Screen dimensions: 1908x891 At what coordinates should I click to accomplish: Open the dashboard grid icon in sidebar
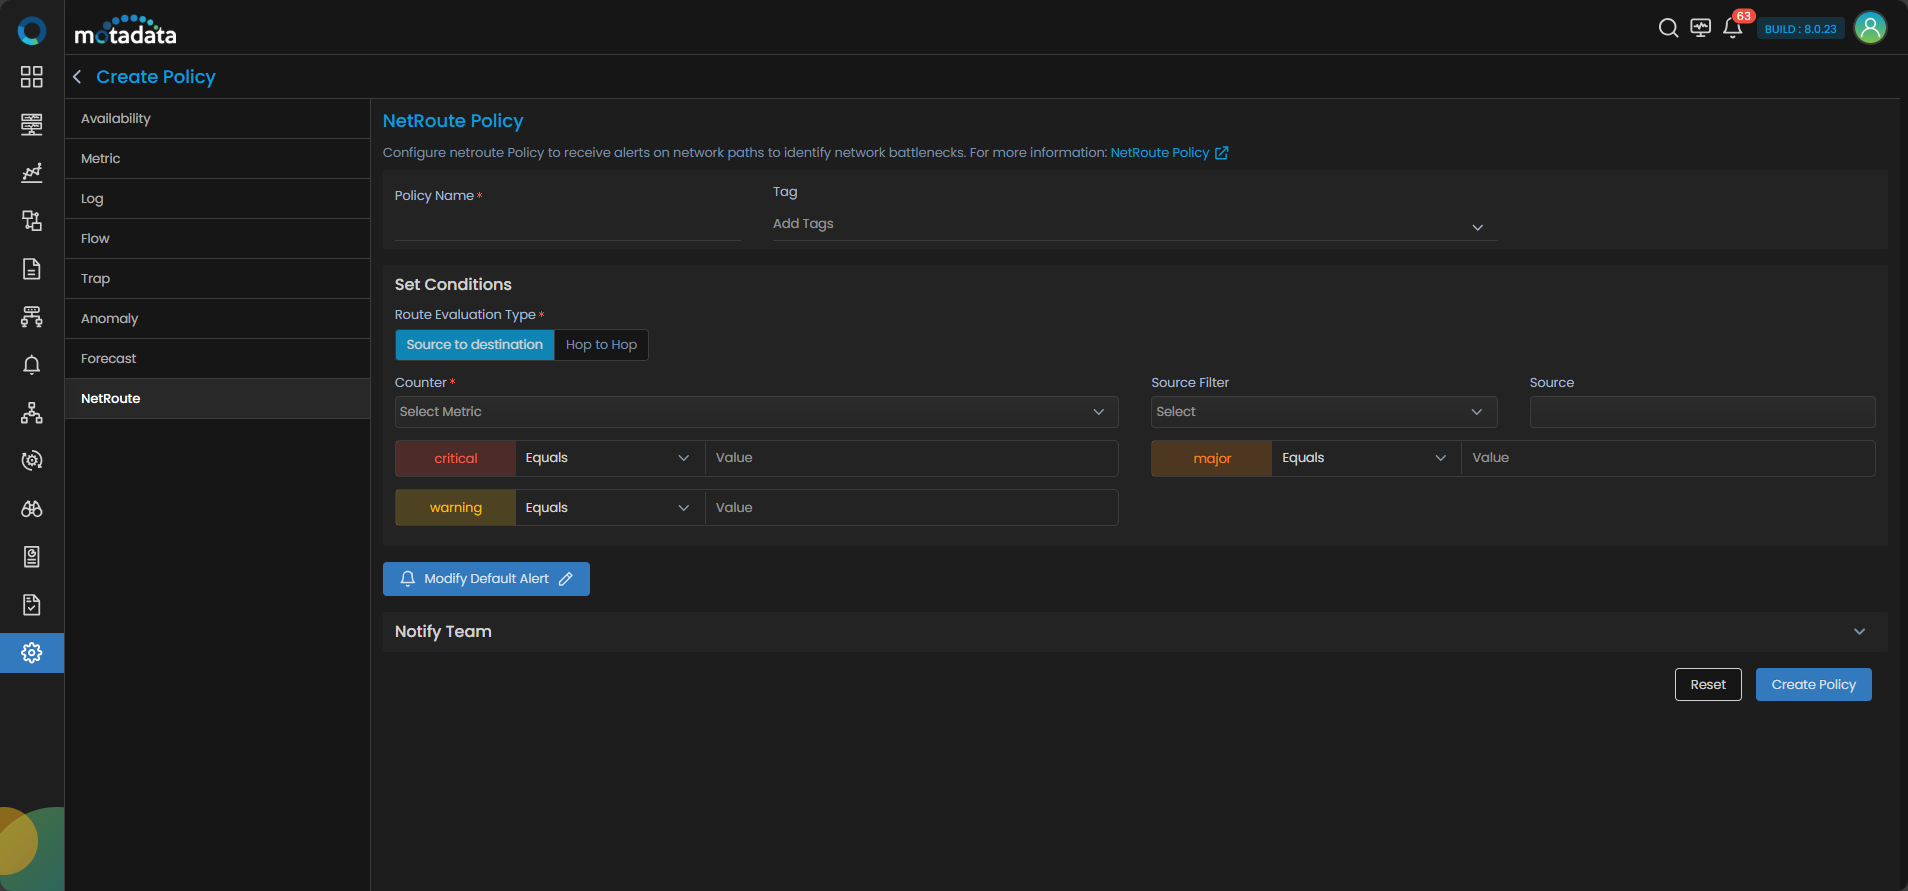(x=32, y=77)
